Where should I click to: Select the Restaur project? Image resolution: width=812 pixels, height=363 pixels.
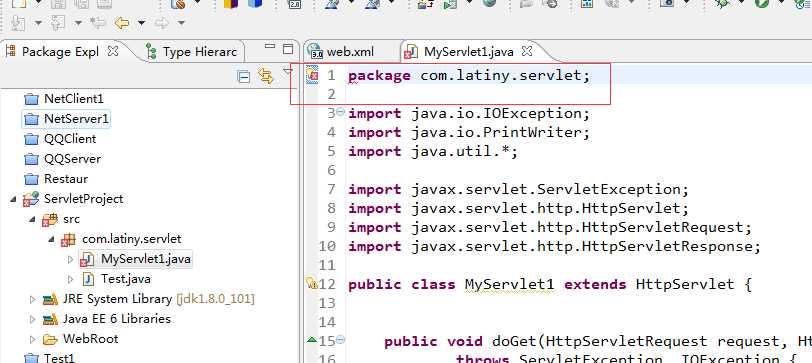point(66,179)
